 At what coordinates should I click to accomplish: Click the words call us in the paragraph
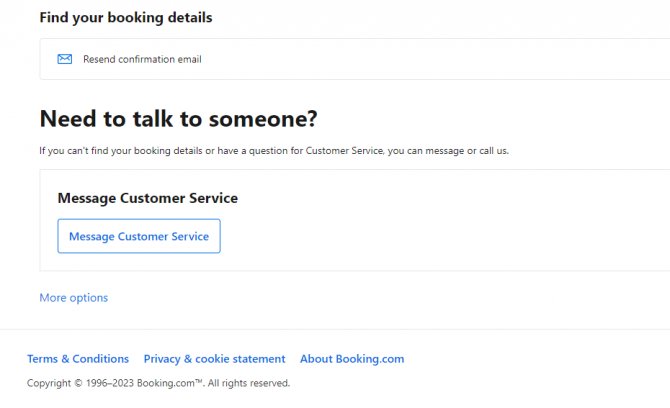[494, 150]
